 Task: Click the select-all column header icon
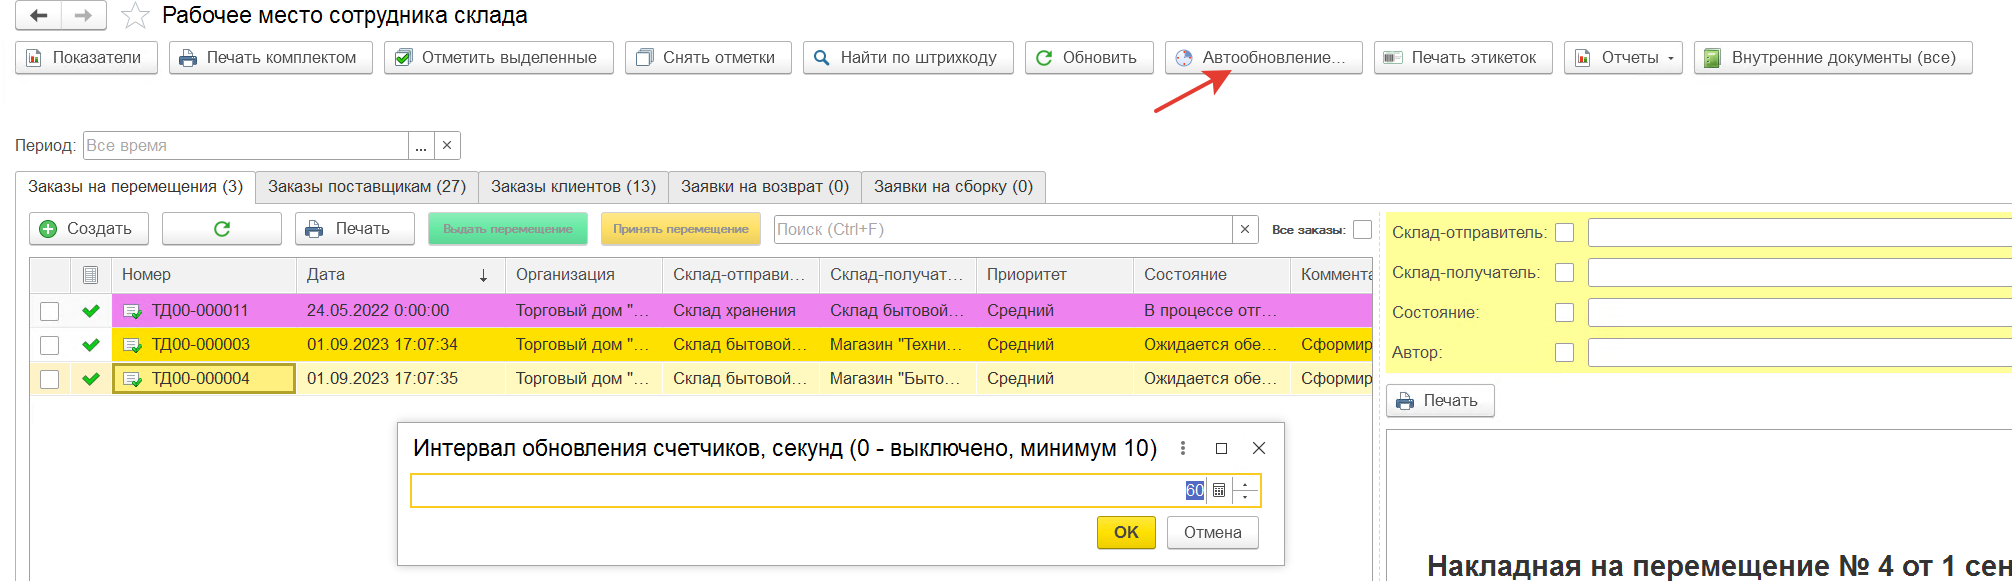pyautogui.click(x=90, y=275)
